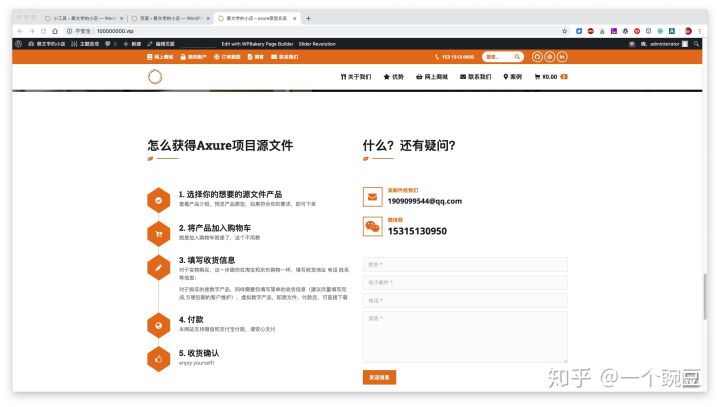This screenshot has height=407, width=720.
Task: Click step text 1. 选择你的想要的源文件产品
Action: pyautogui.click(x=231, y=194)
